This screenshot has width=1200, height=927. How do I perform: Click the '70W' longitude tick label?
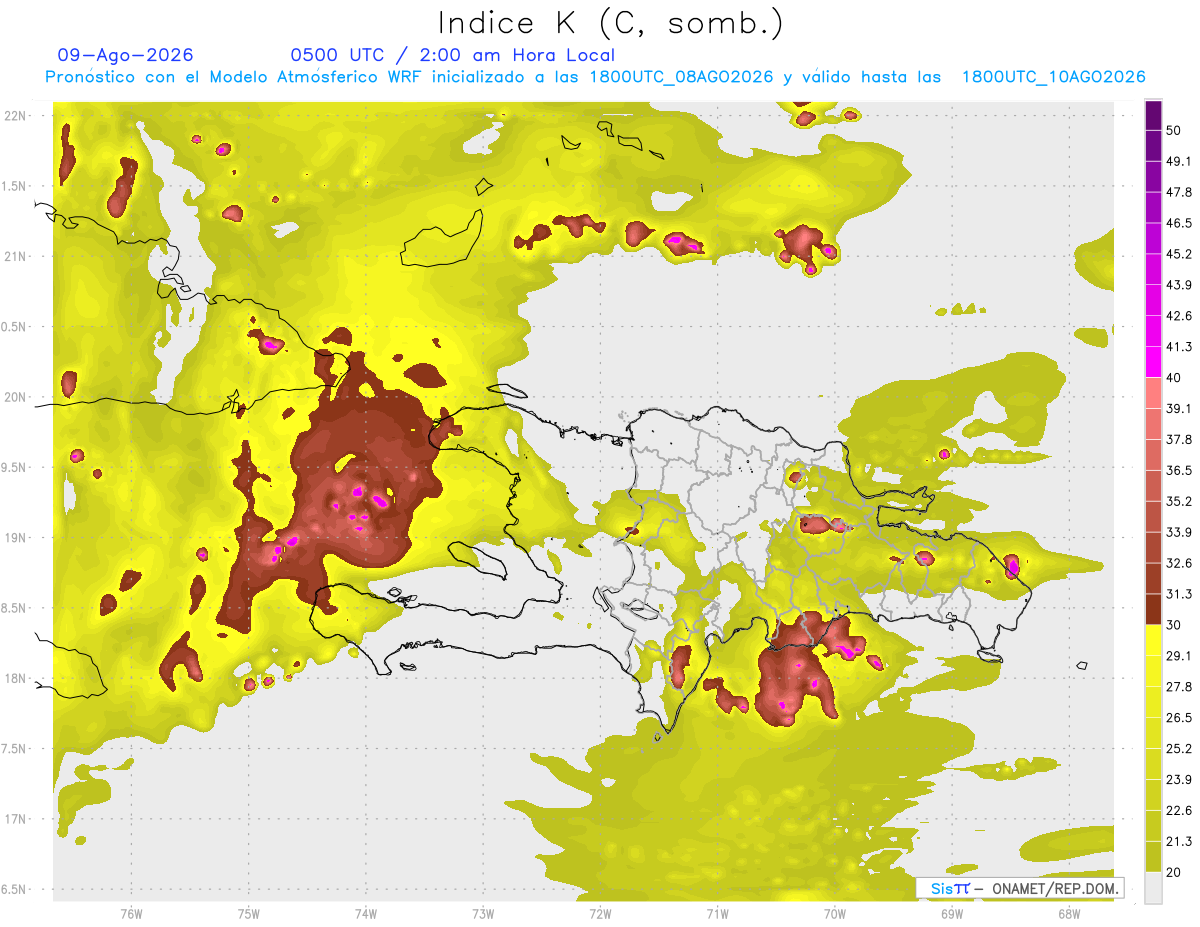835,913
